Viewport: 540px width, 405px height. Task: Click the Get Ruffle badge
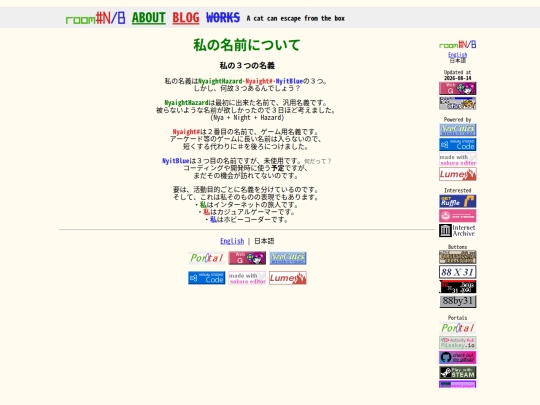[x=457, y=201]
